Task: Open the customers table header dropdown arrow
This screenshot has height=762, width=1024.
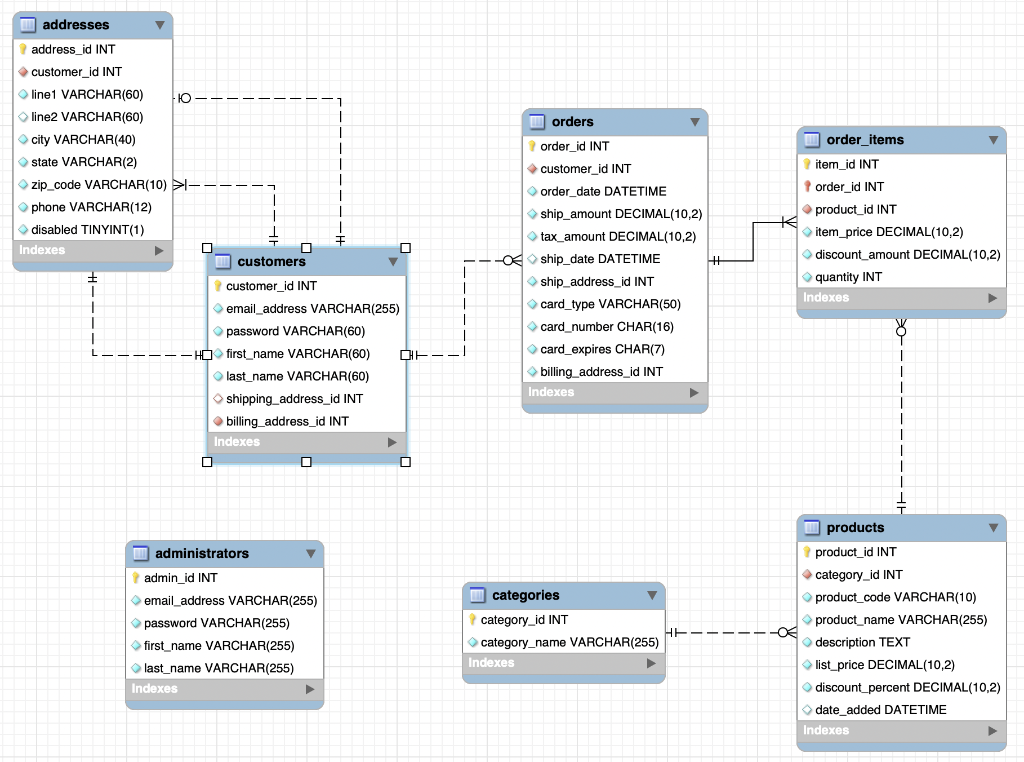Action: coord(394,261)
